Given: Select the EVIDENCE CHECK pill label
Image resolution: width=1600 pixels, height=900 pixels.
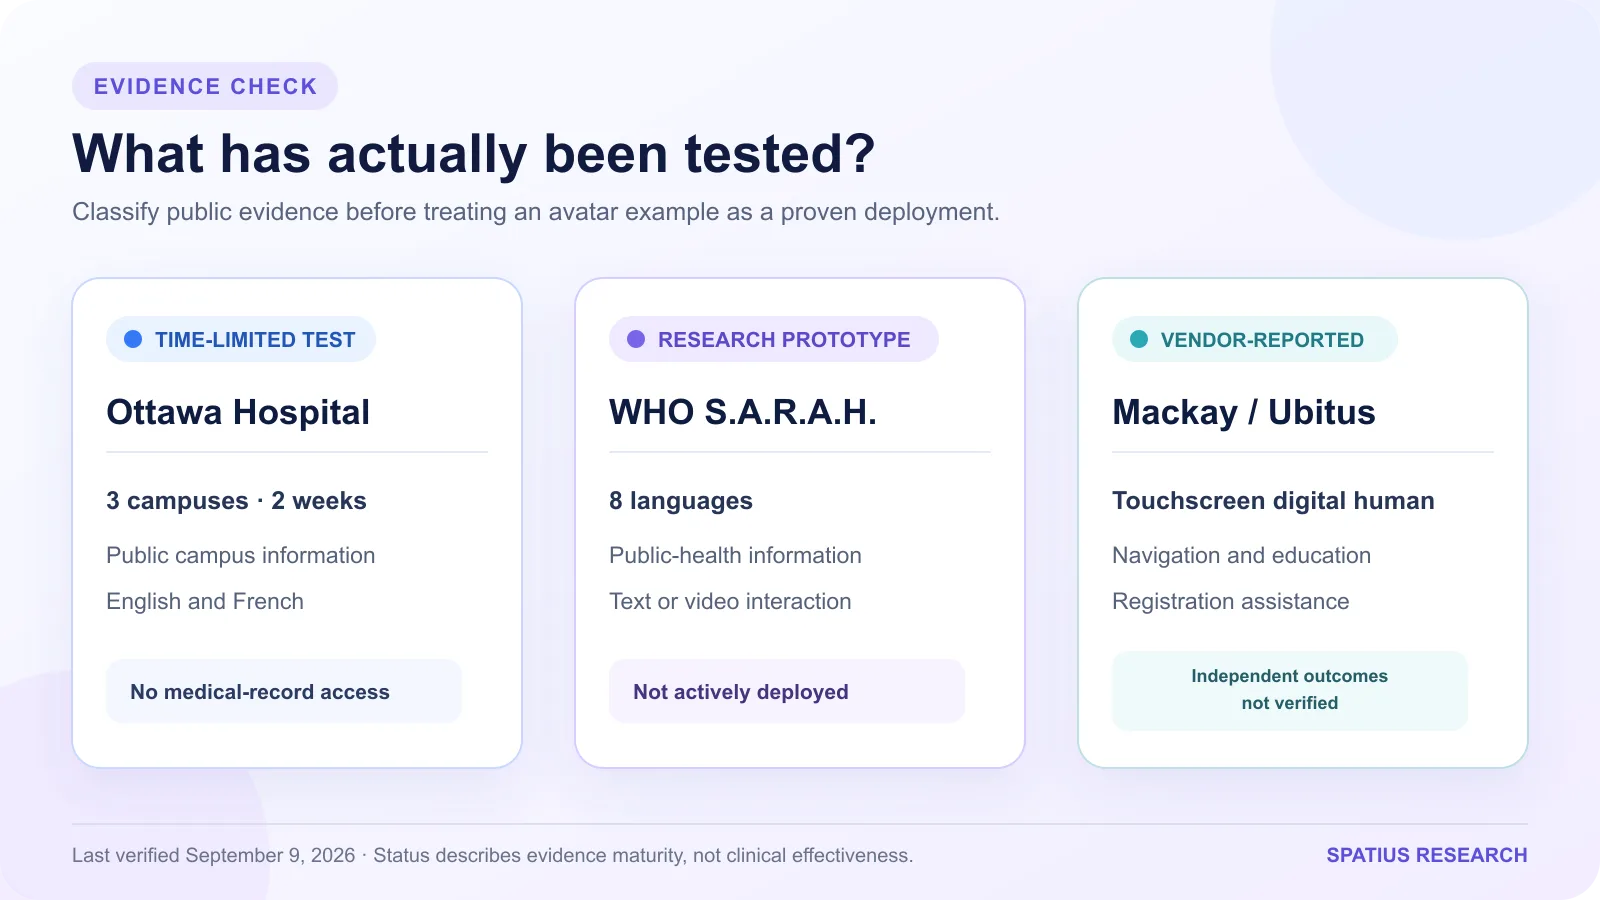Looking at the screenshot, I should [x=205, y=86].
